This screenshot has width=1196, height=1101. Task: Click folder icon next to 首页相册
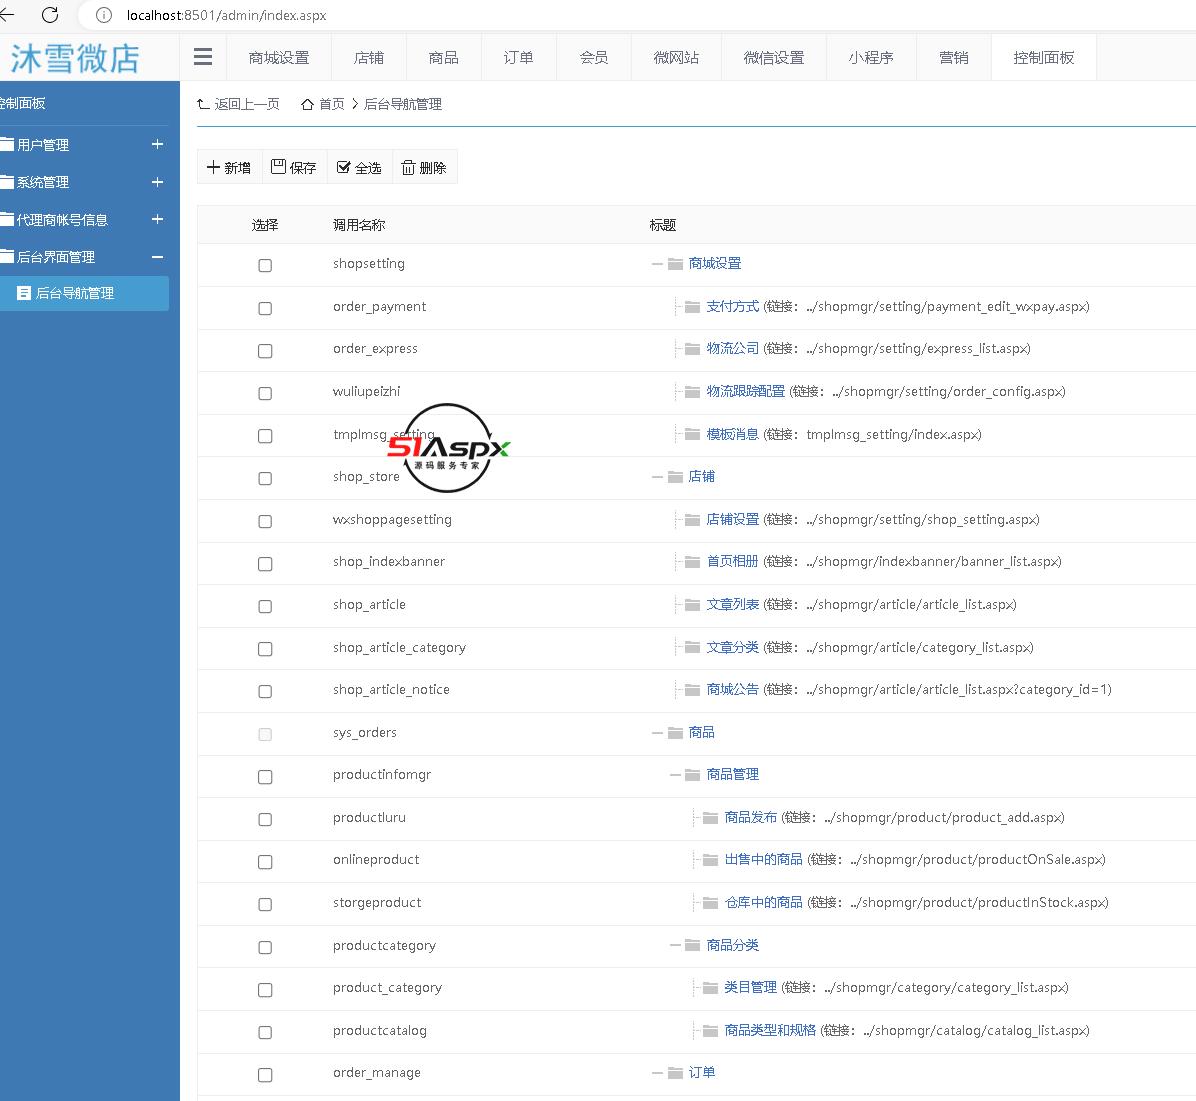(693, 562)
